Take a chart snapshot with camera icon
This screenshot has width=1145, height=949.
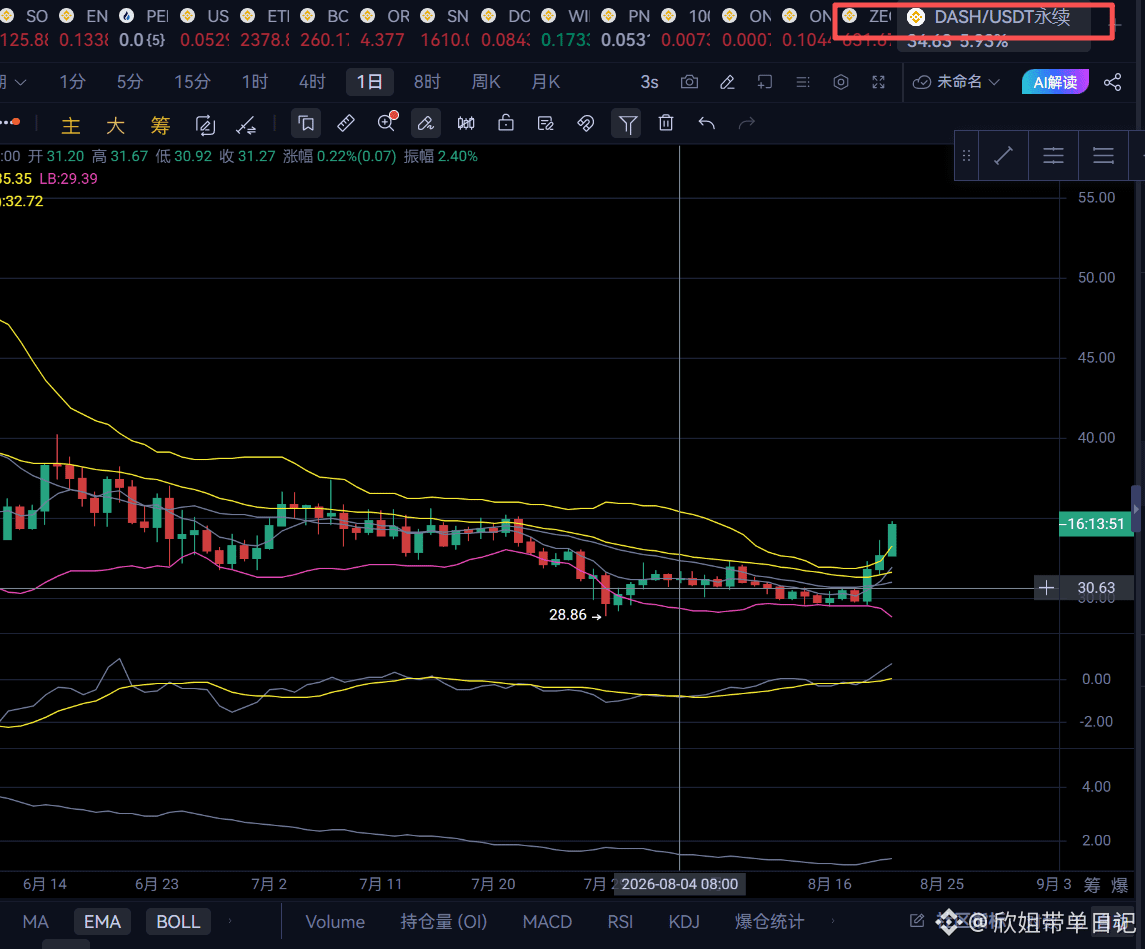click(689, 82)
